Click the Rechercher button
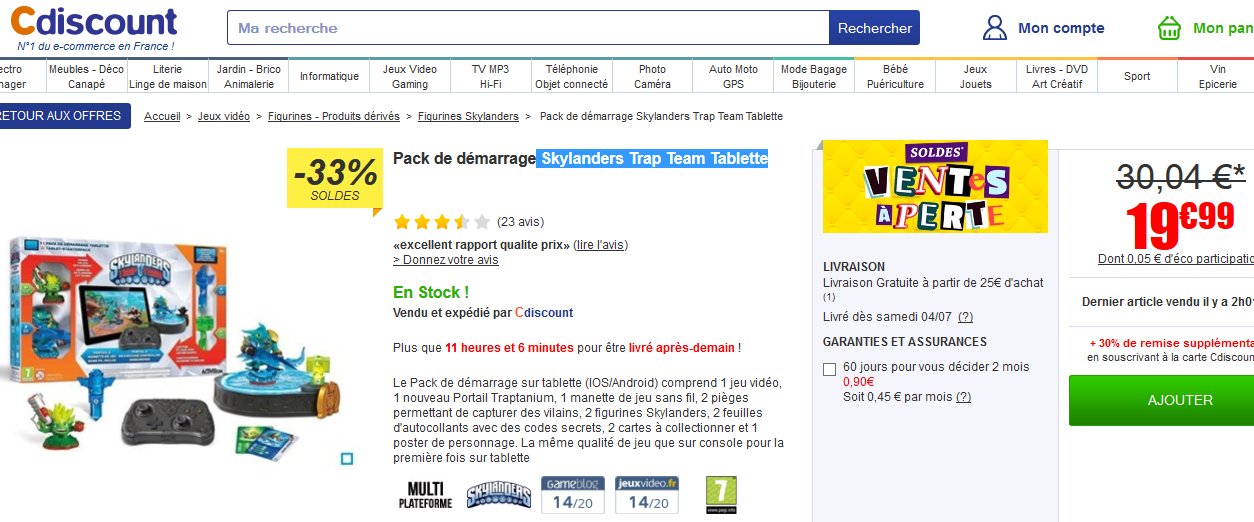1254x522 pixels. pyautogui.click(x=875, y=28)
